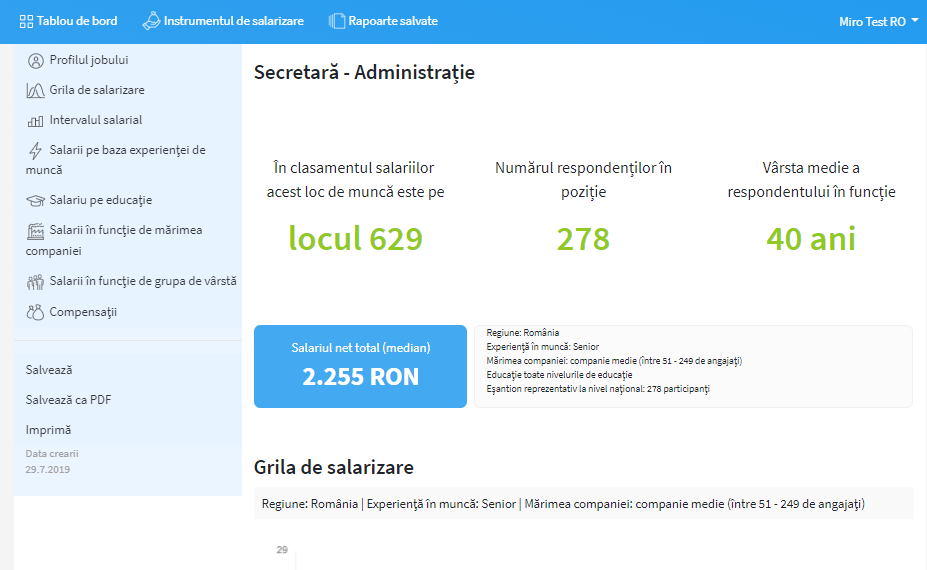The height and width of the screenshot is (570, 927).
Task: Open Salarii pe baza experienței de muncă
Action: (116, 160)
